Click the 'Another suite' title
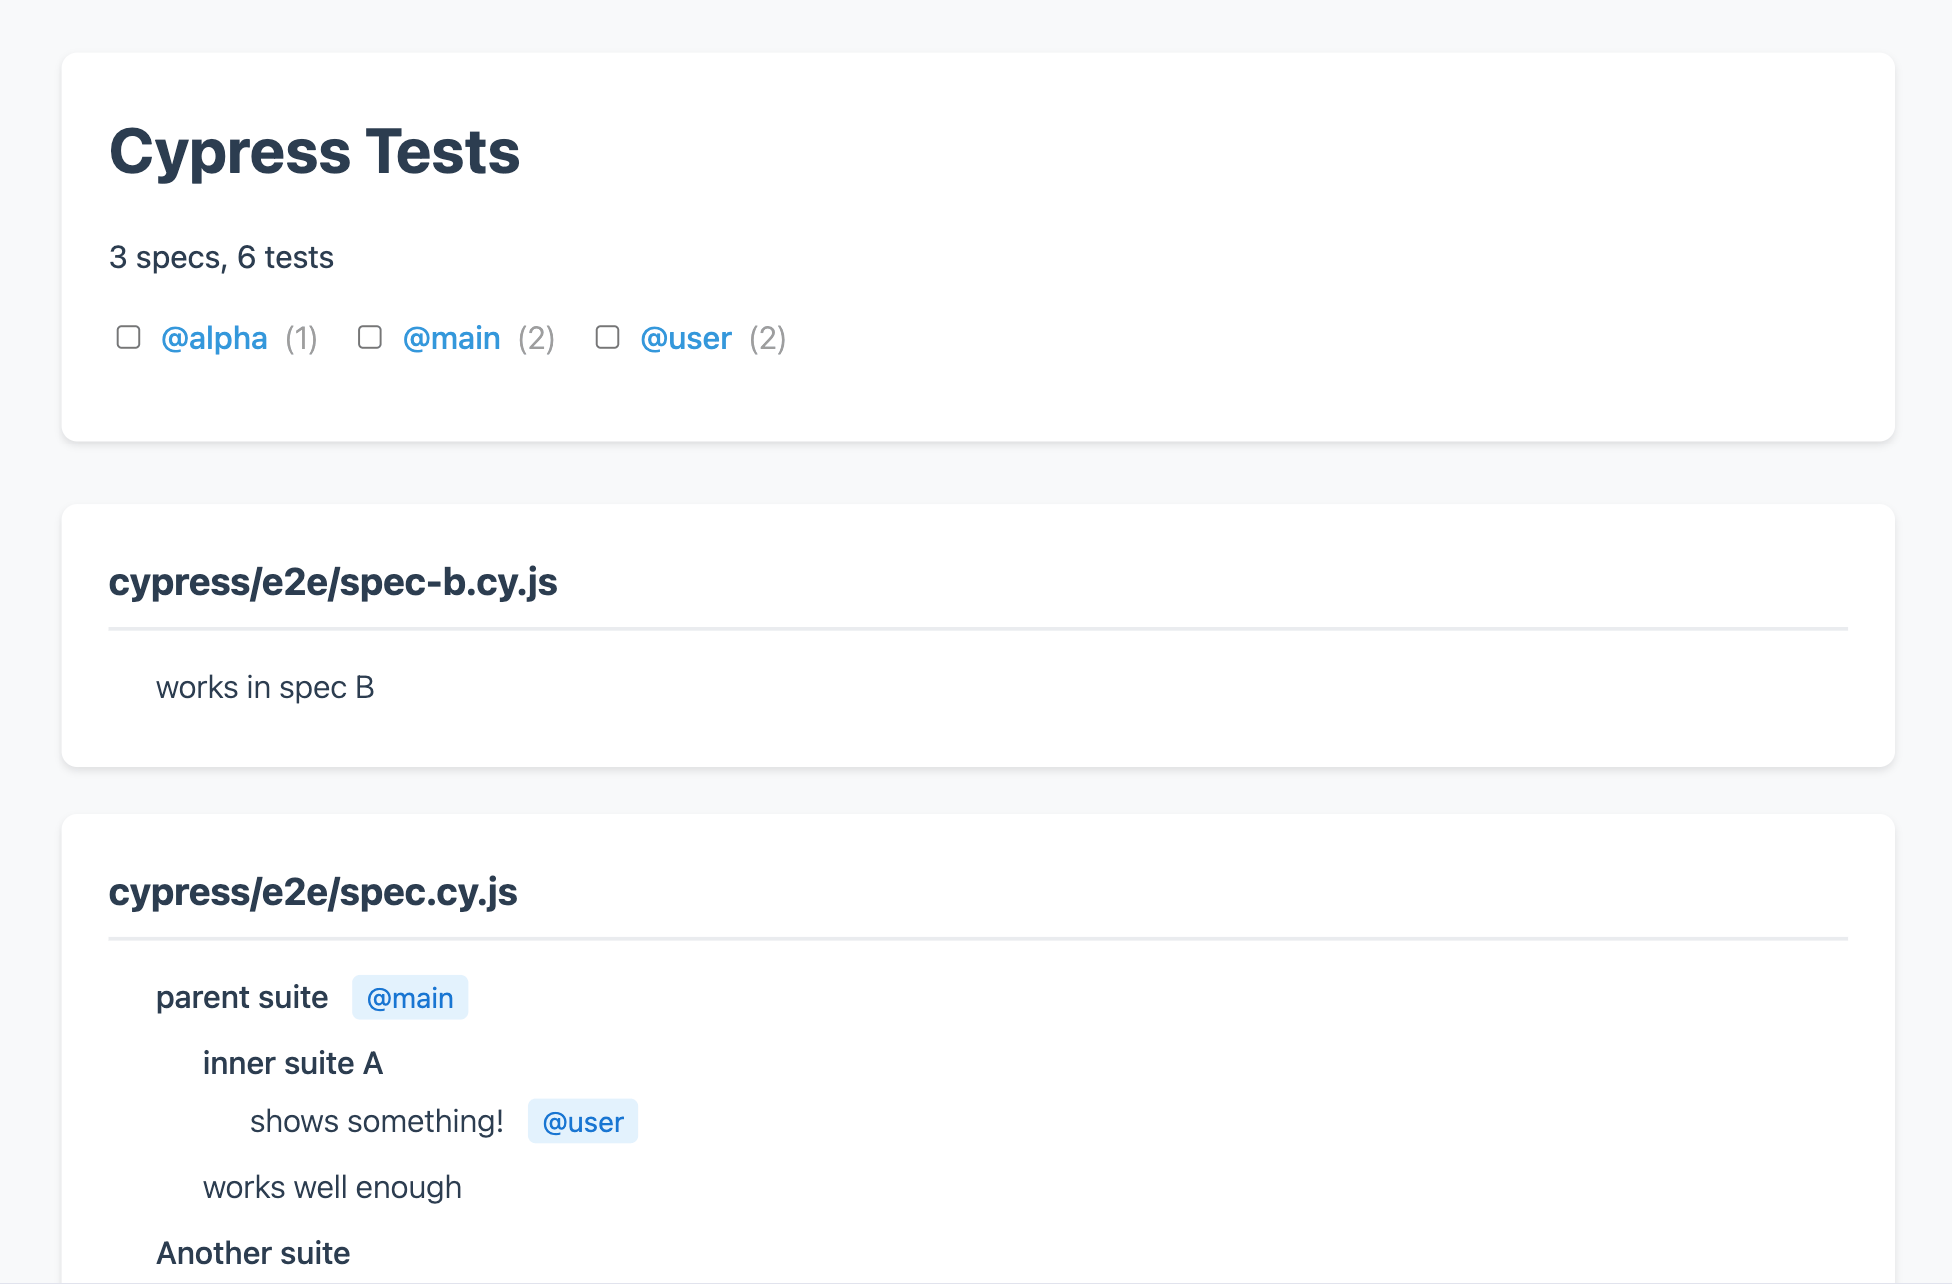 pyautogui.click(x=253, y=1254)
